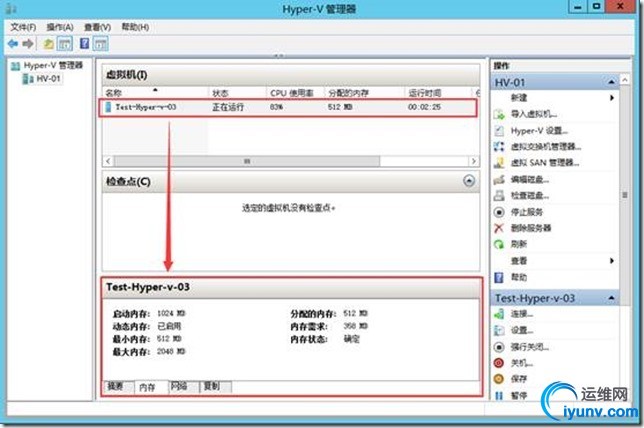
Task: Select the Test-Hyper-v-03 row VM icon
Action: 108,107
